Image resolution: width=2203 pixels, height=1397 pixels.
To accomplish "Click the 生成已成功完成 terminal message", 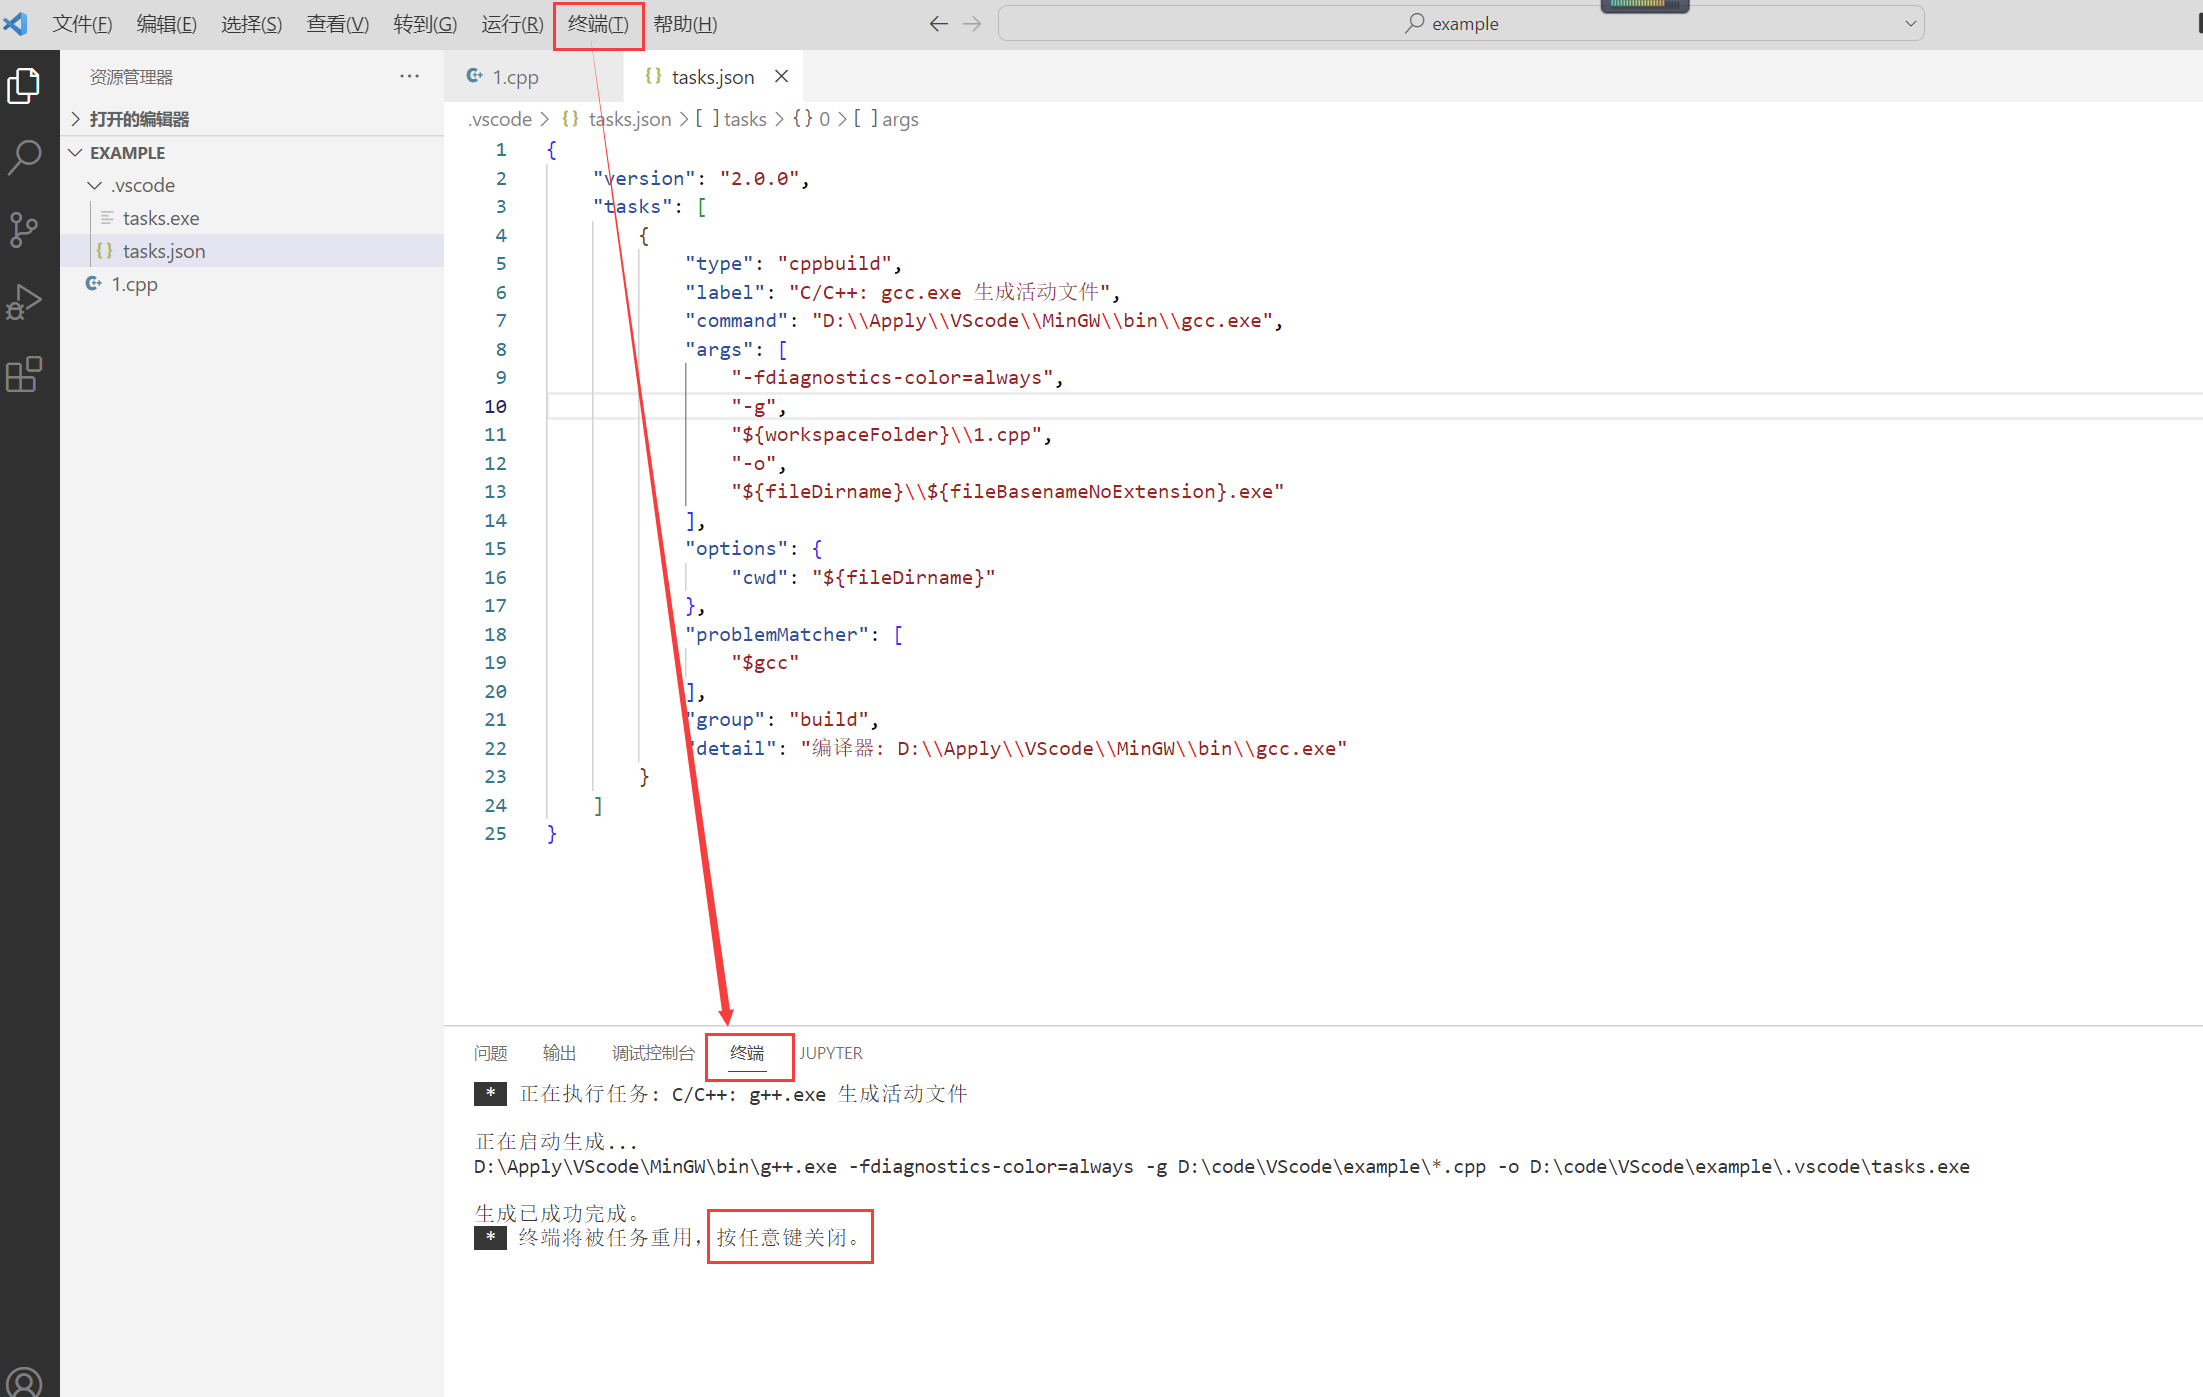I will point(557,1213).
